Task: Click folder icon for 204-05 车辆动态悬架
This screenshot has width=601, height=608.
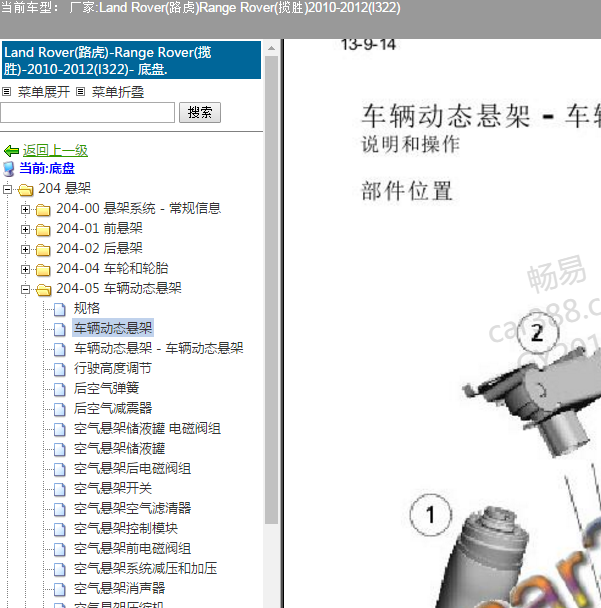Action: click(x=43, y=290)
